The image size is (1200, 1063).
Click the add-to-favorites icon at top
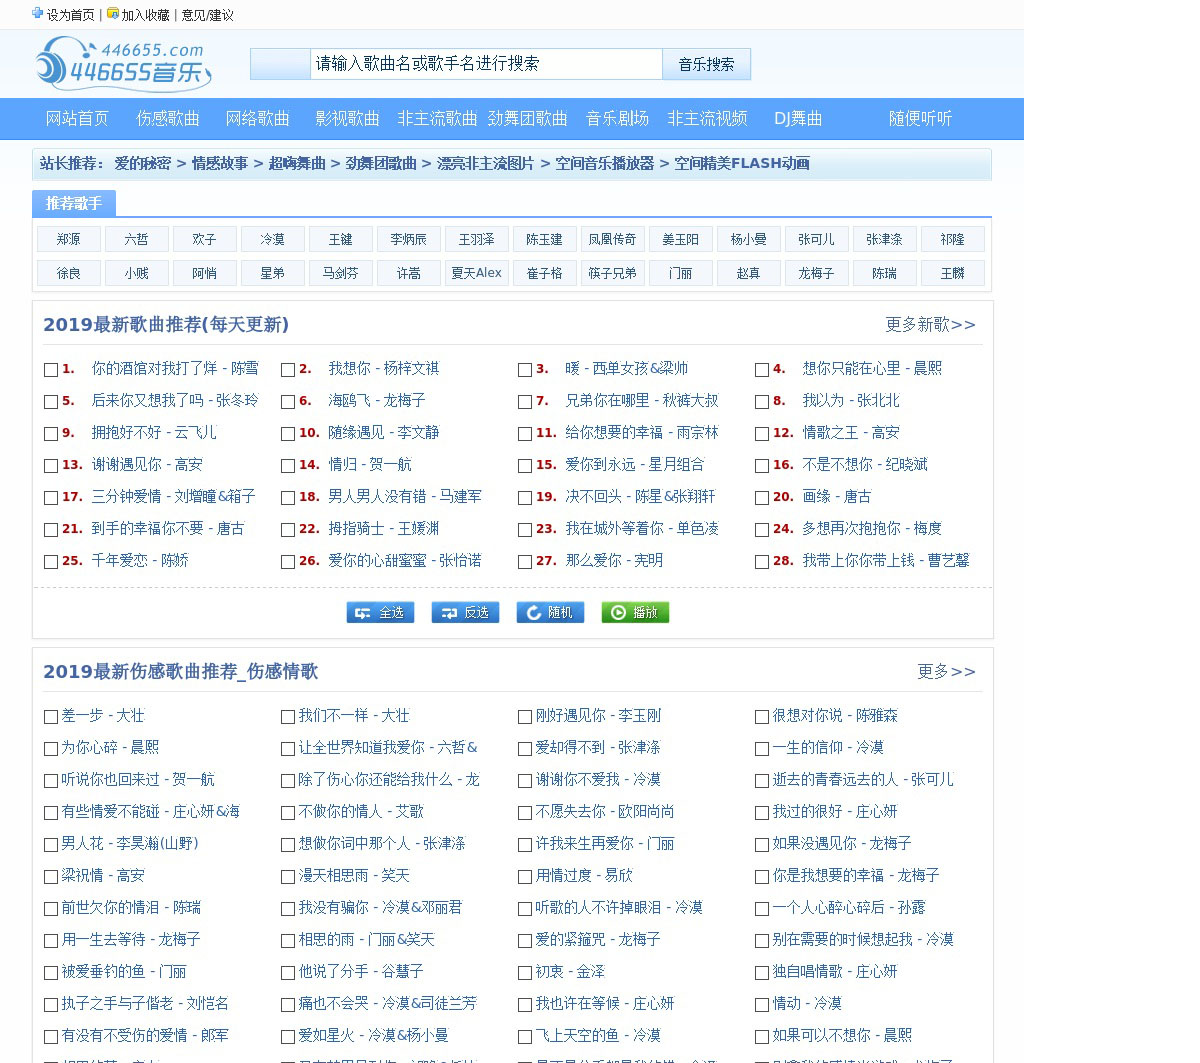113,14
